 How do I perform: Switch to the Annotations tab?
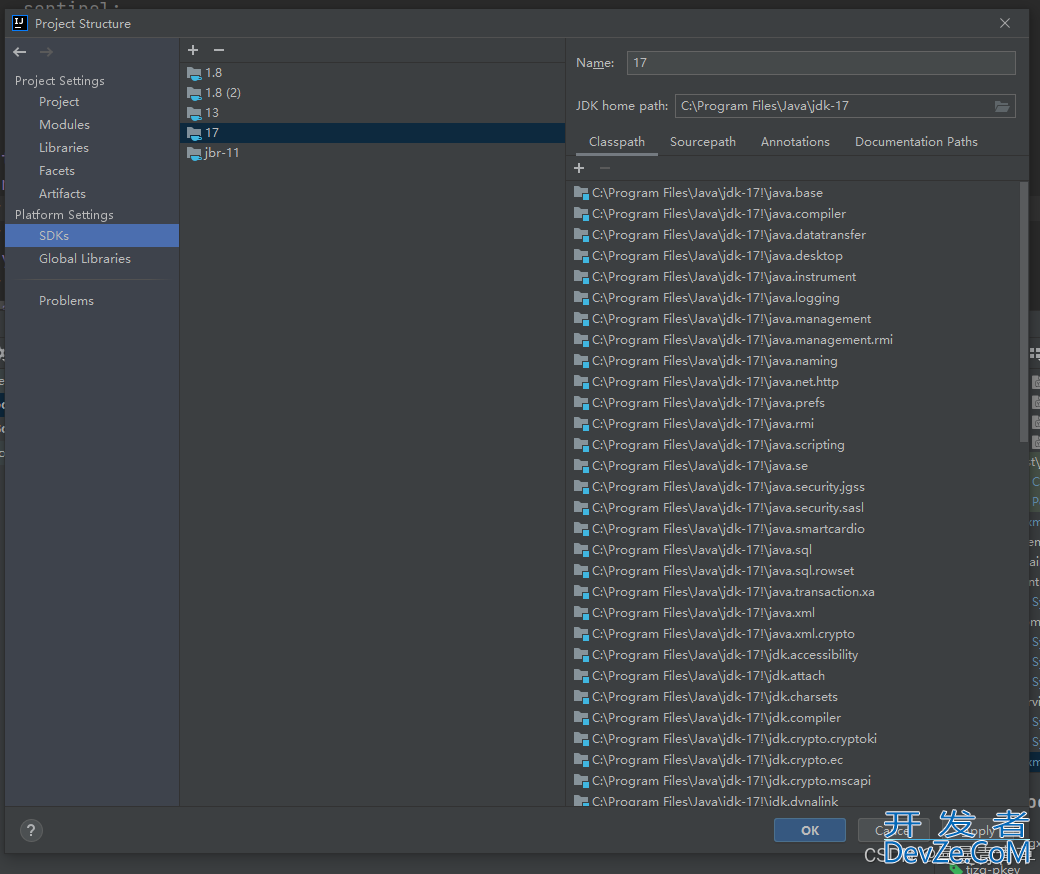[x=795, y=142]
